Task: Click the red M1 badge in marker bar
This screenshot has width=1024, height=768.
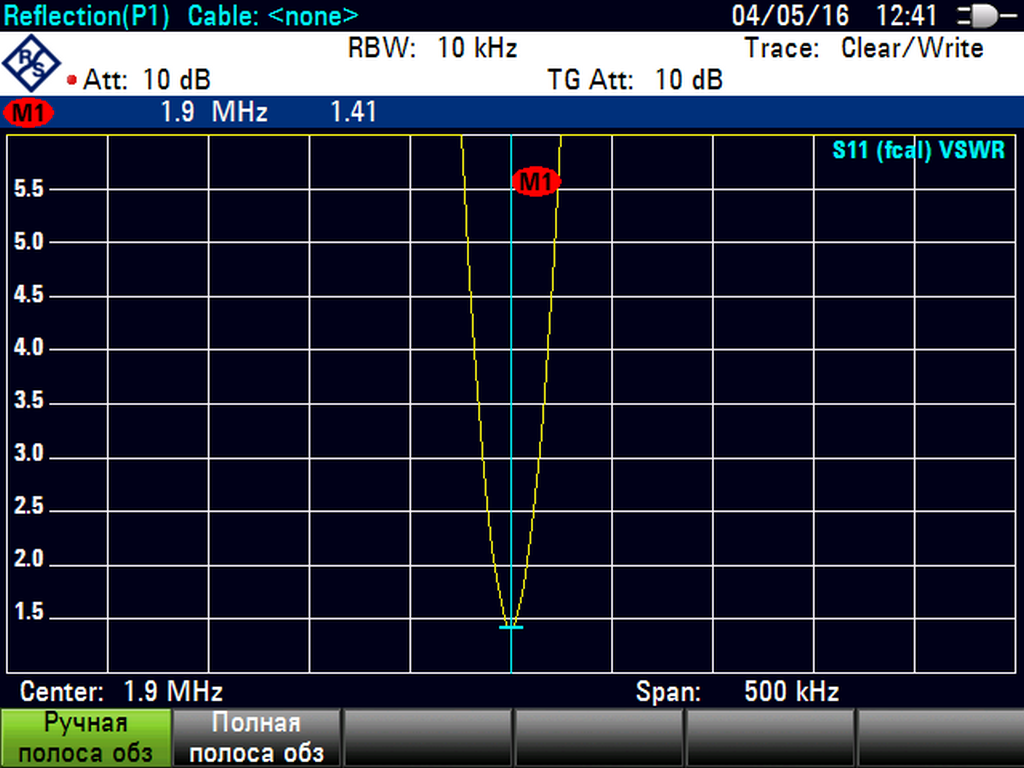Action: 28,112
